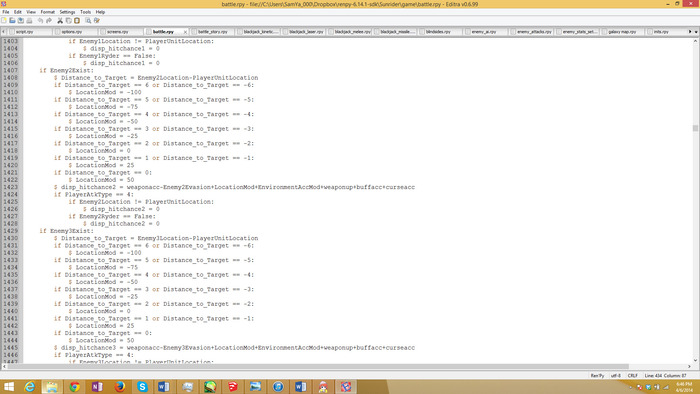Click the 'if Enemy2Exist:' code line
Screen dimensions: 700x394
point(67,71)
